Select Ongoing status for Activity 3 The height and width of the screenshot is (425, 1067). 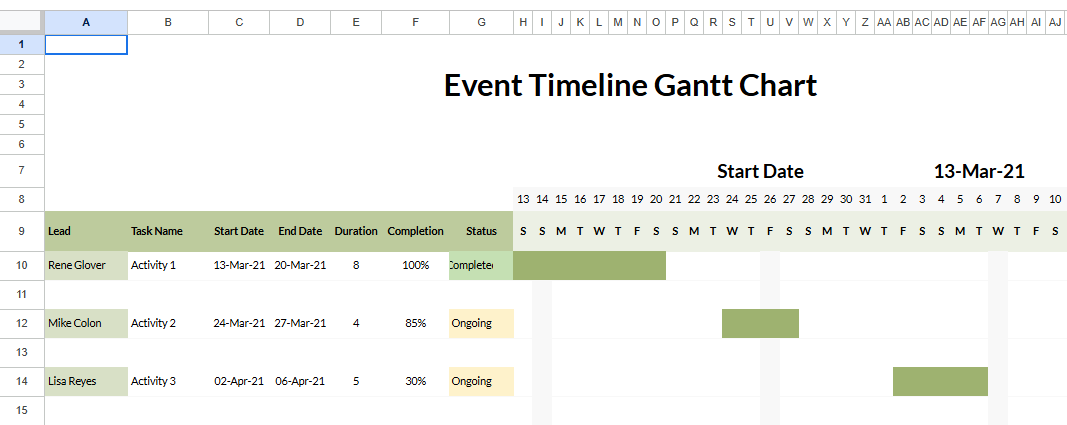click(x=481, y=381)
